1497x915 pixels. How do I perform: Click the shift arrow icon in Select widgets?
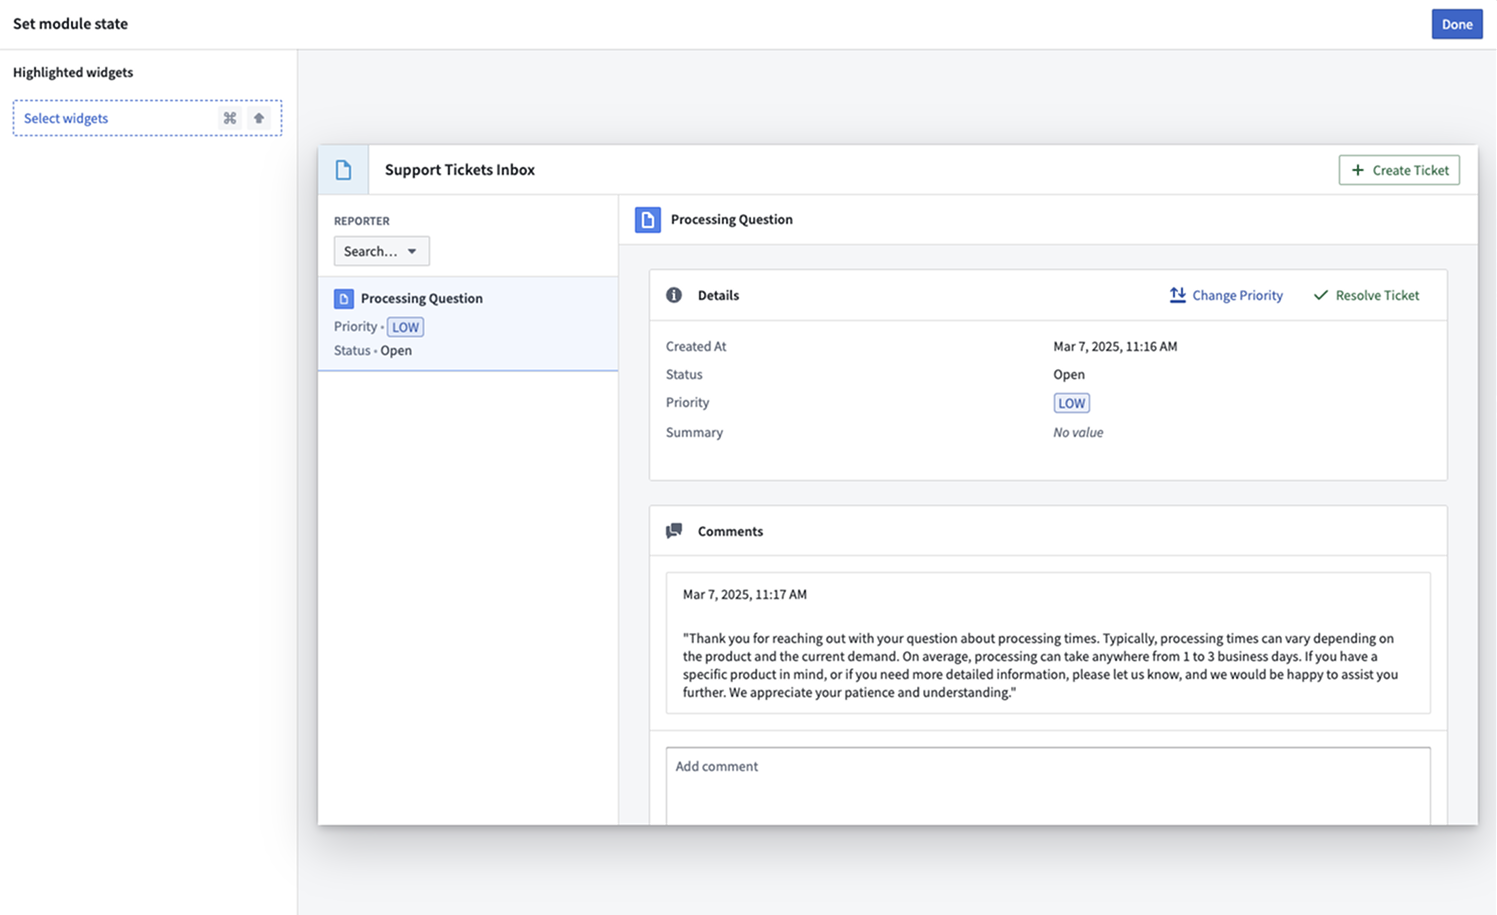click(259, 118)
